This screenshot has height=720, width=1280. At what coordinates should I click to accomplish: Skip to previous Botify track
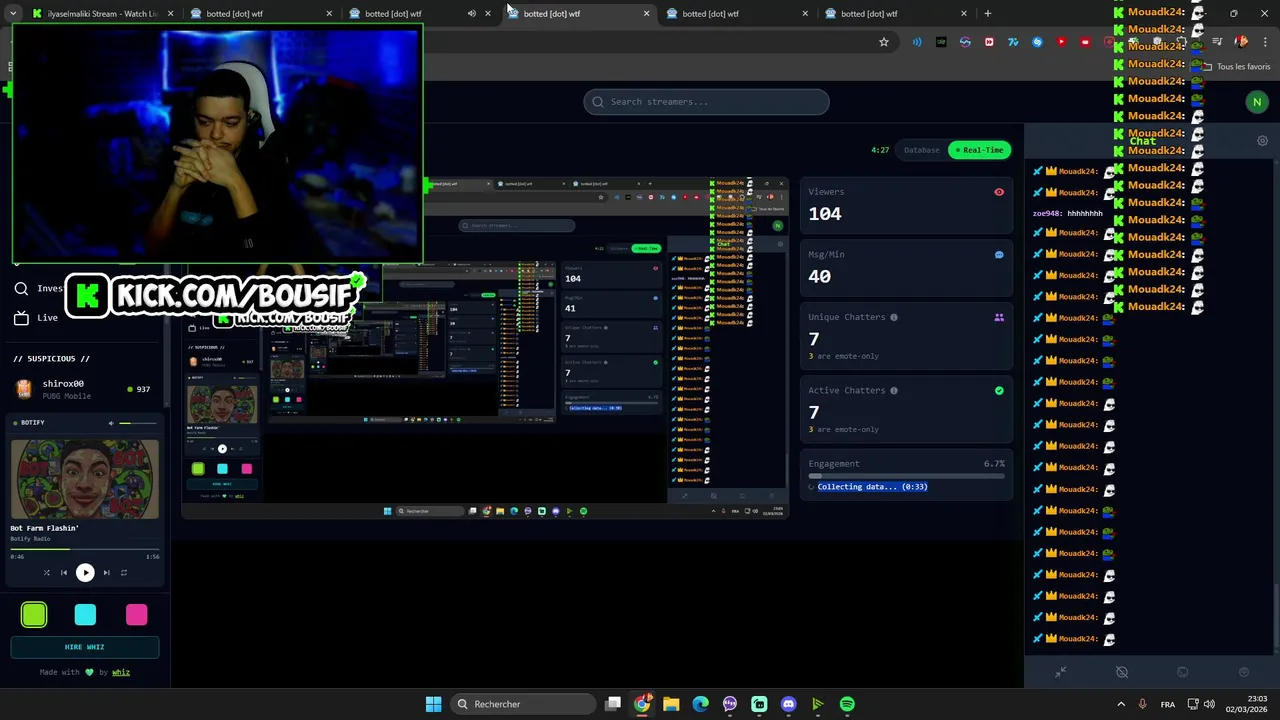coord(64,573)
